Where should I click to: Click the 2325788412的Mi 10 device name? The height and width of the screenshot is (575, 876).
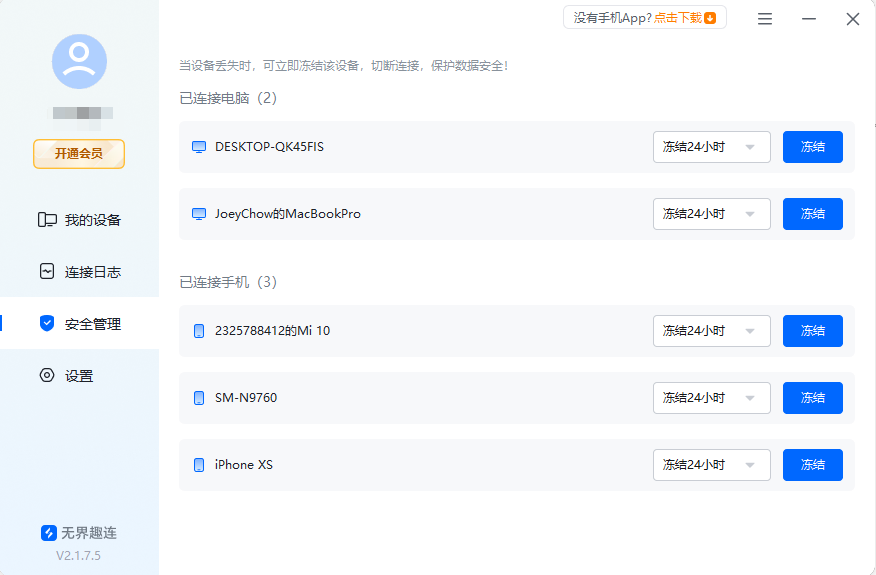click(x=273, y=331)
